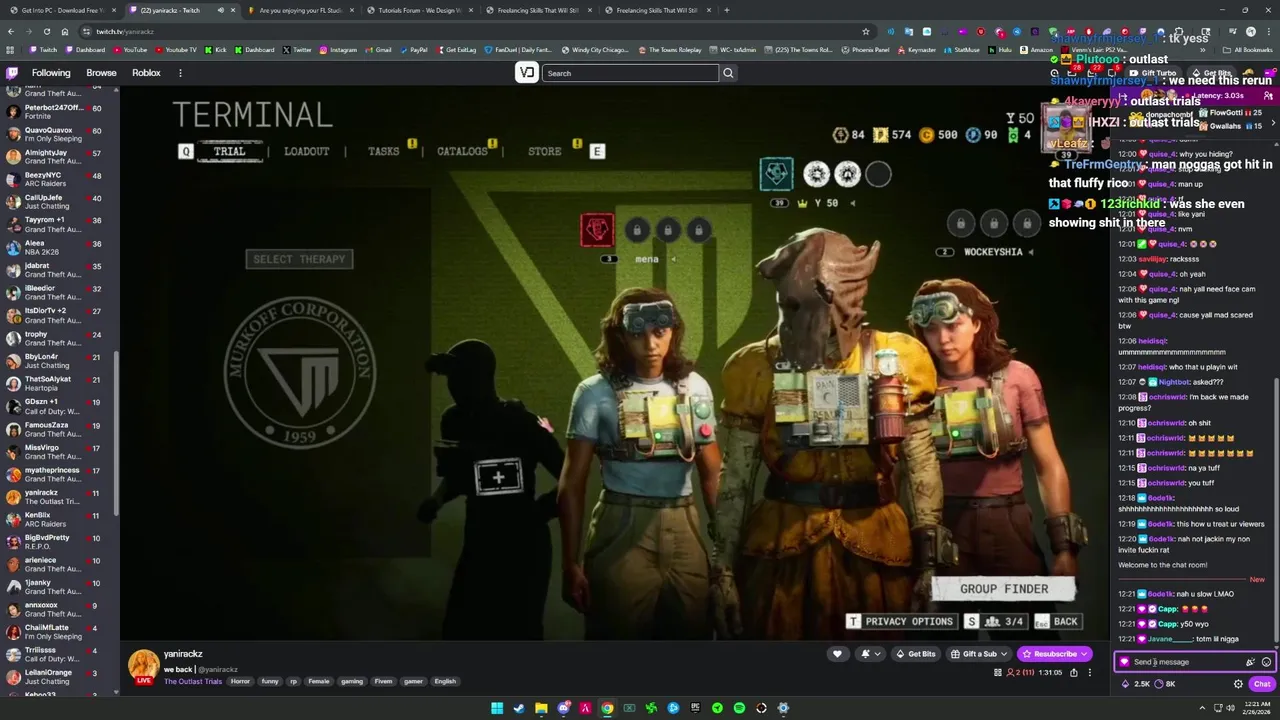Open Discord from the taskbar
This screenshot has height=720, width=1280.
(x=563, y=708)
